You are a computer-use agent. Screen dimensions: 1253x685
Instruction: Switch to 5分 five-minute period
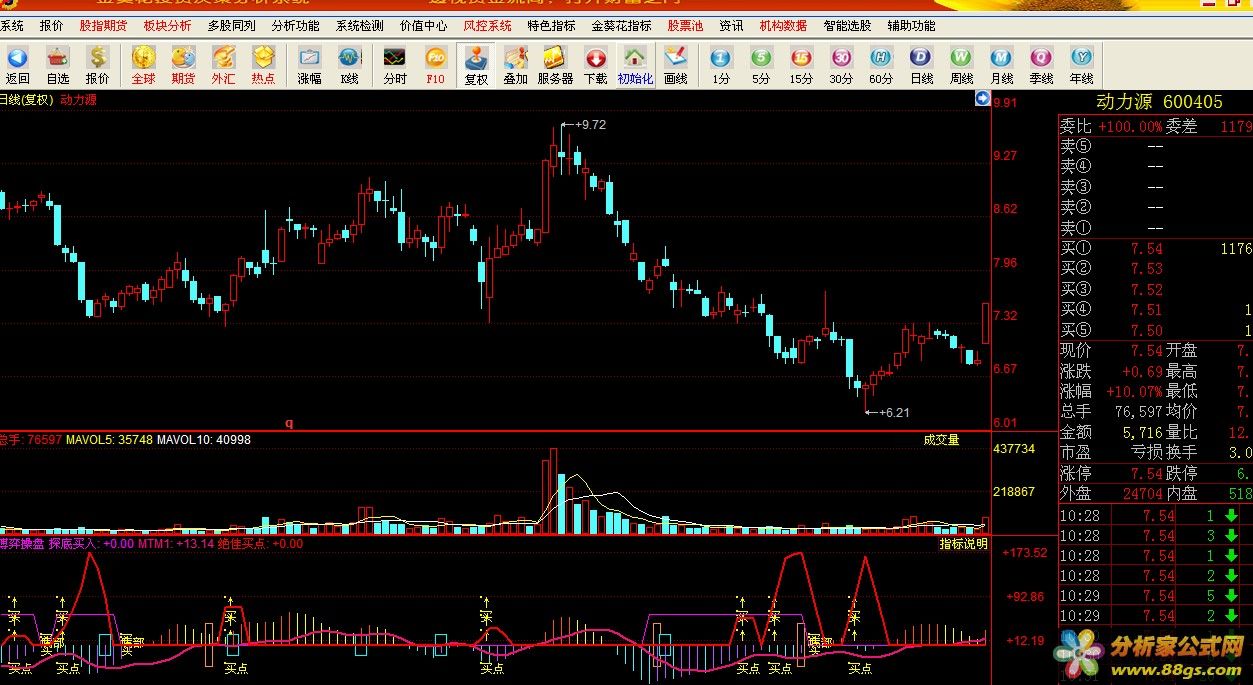pos(761,65)
